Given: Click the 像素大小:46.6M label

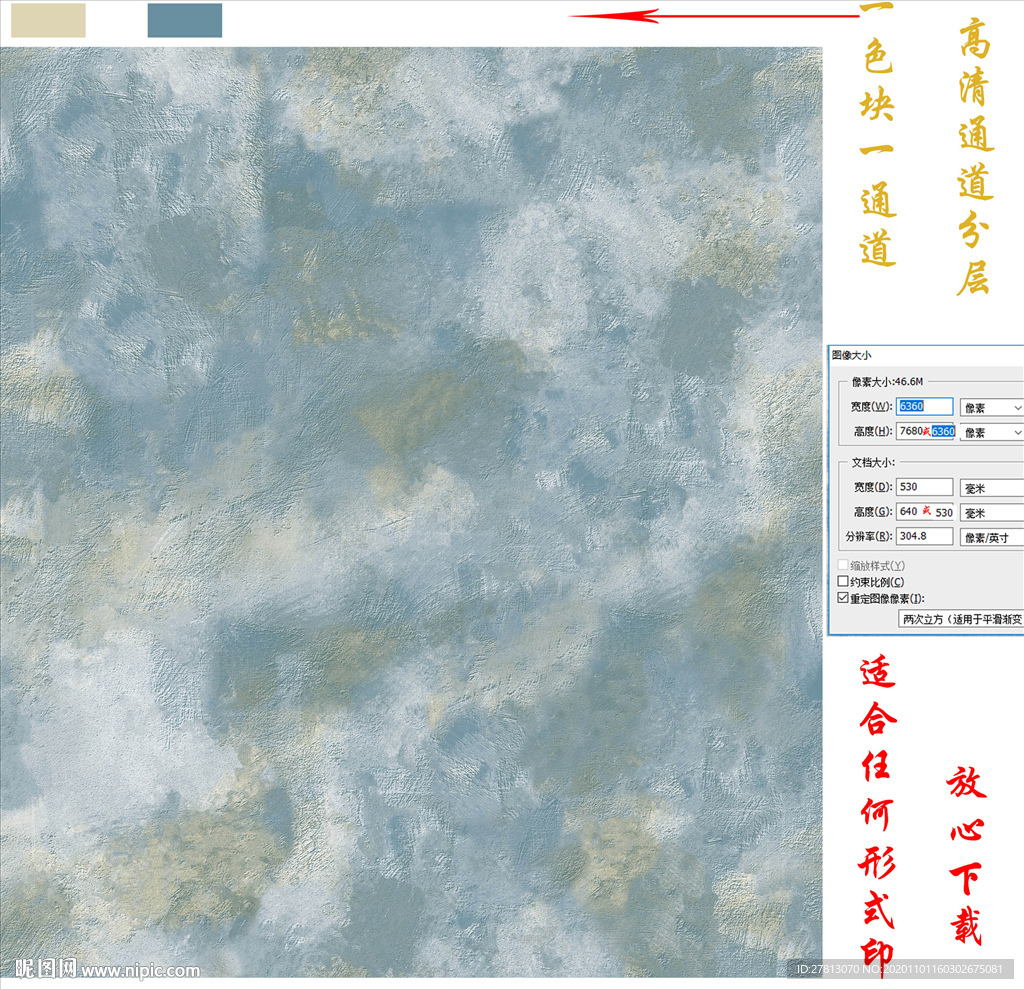Looking at the screenshot, I should point(887,381).
